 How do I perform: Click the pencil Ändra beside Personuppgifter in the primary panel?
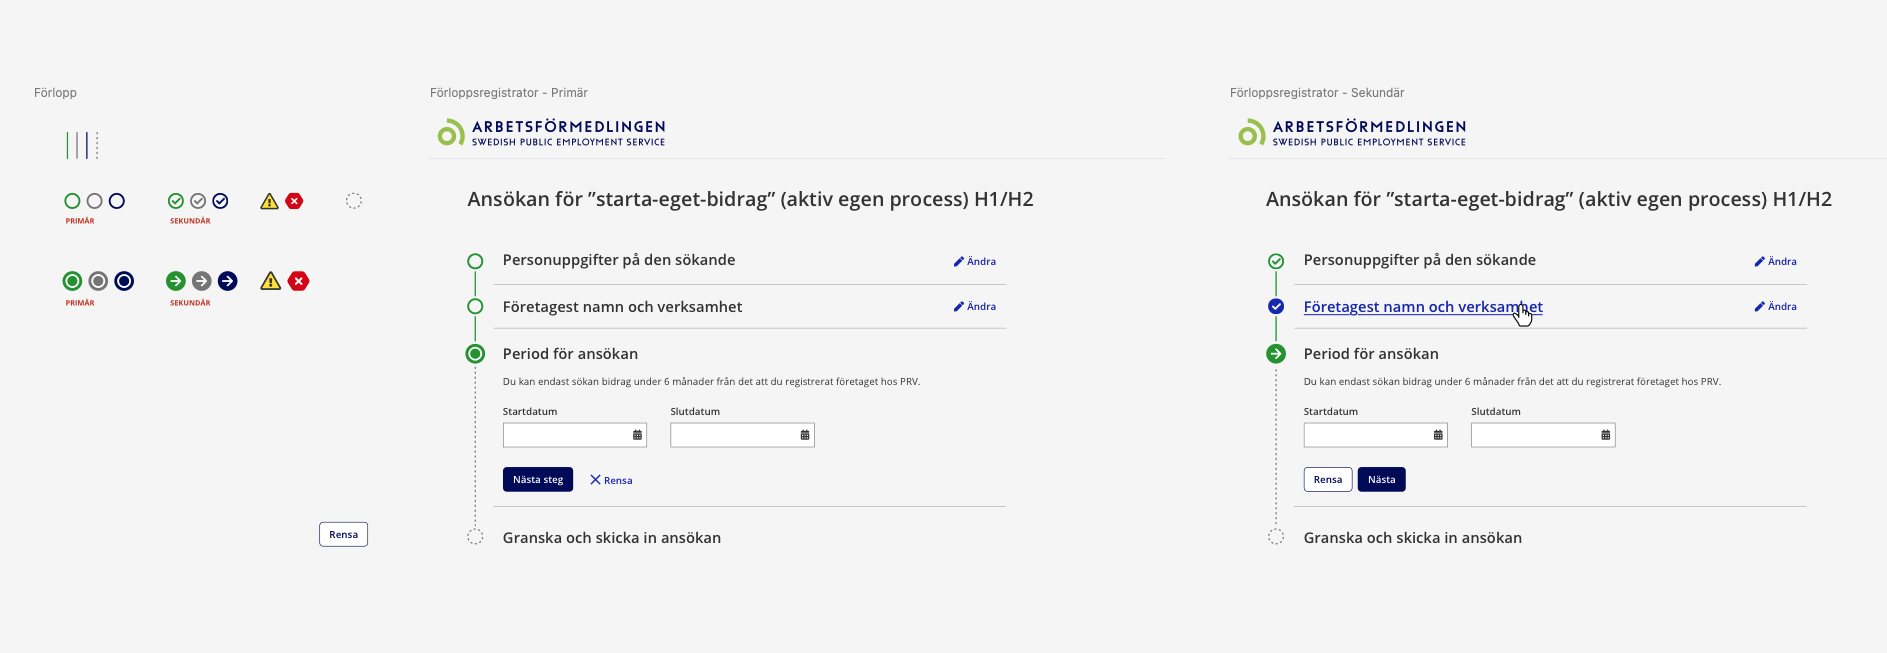(975, 261)
